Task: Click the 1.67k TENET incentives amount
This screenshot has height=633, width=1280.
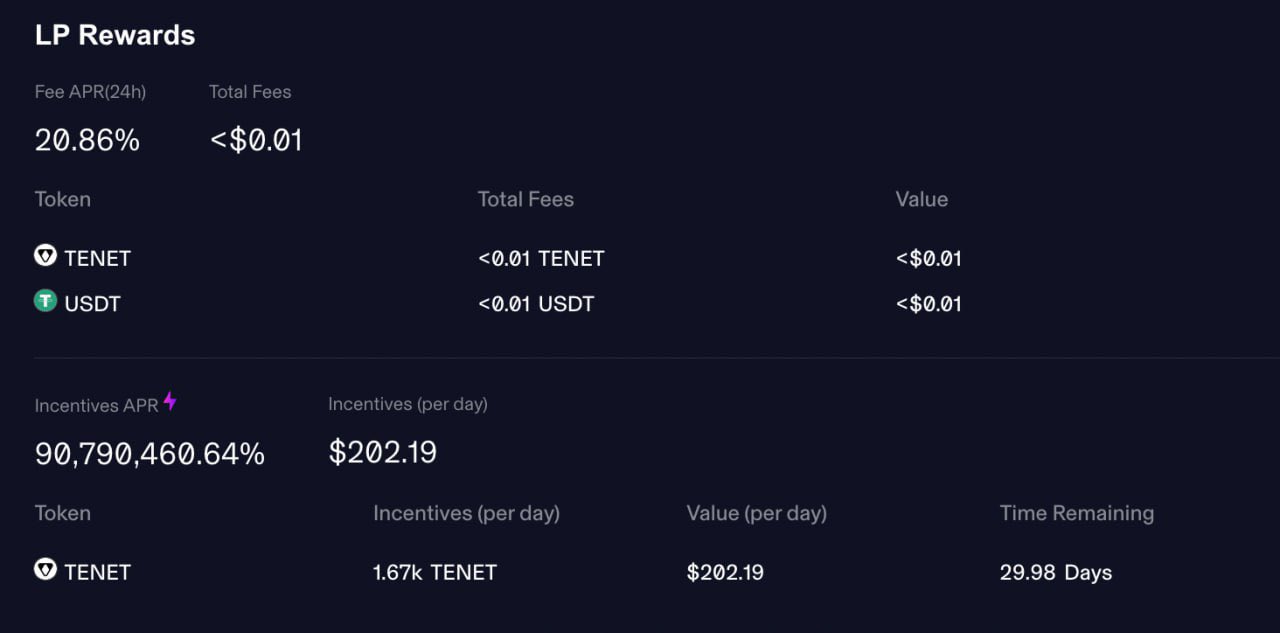Action: point(435,573)
